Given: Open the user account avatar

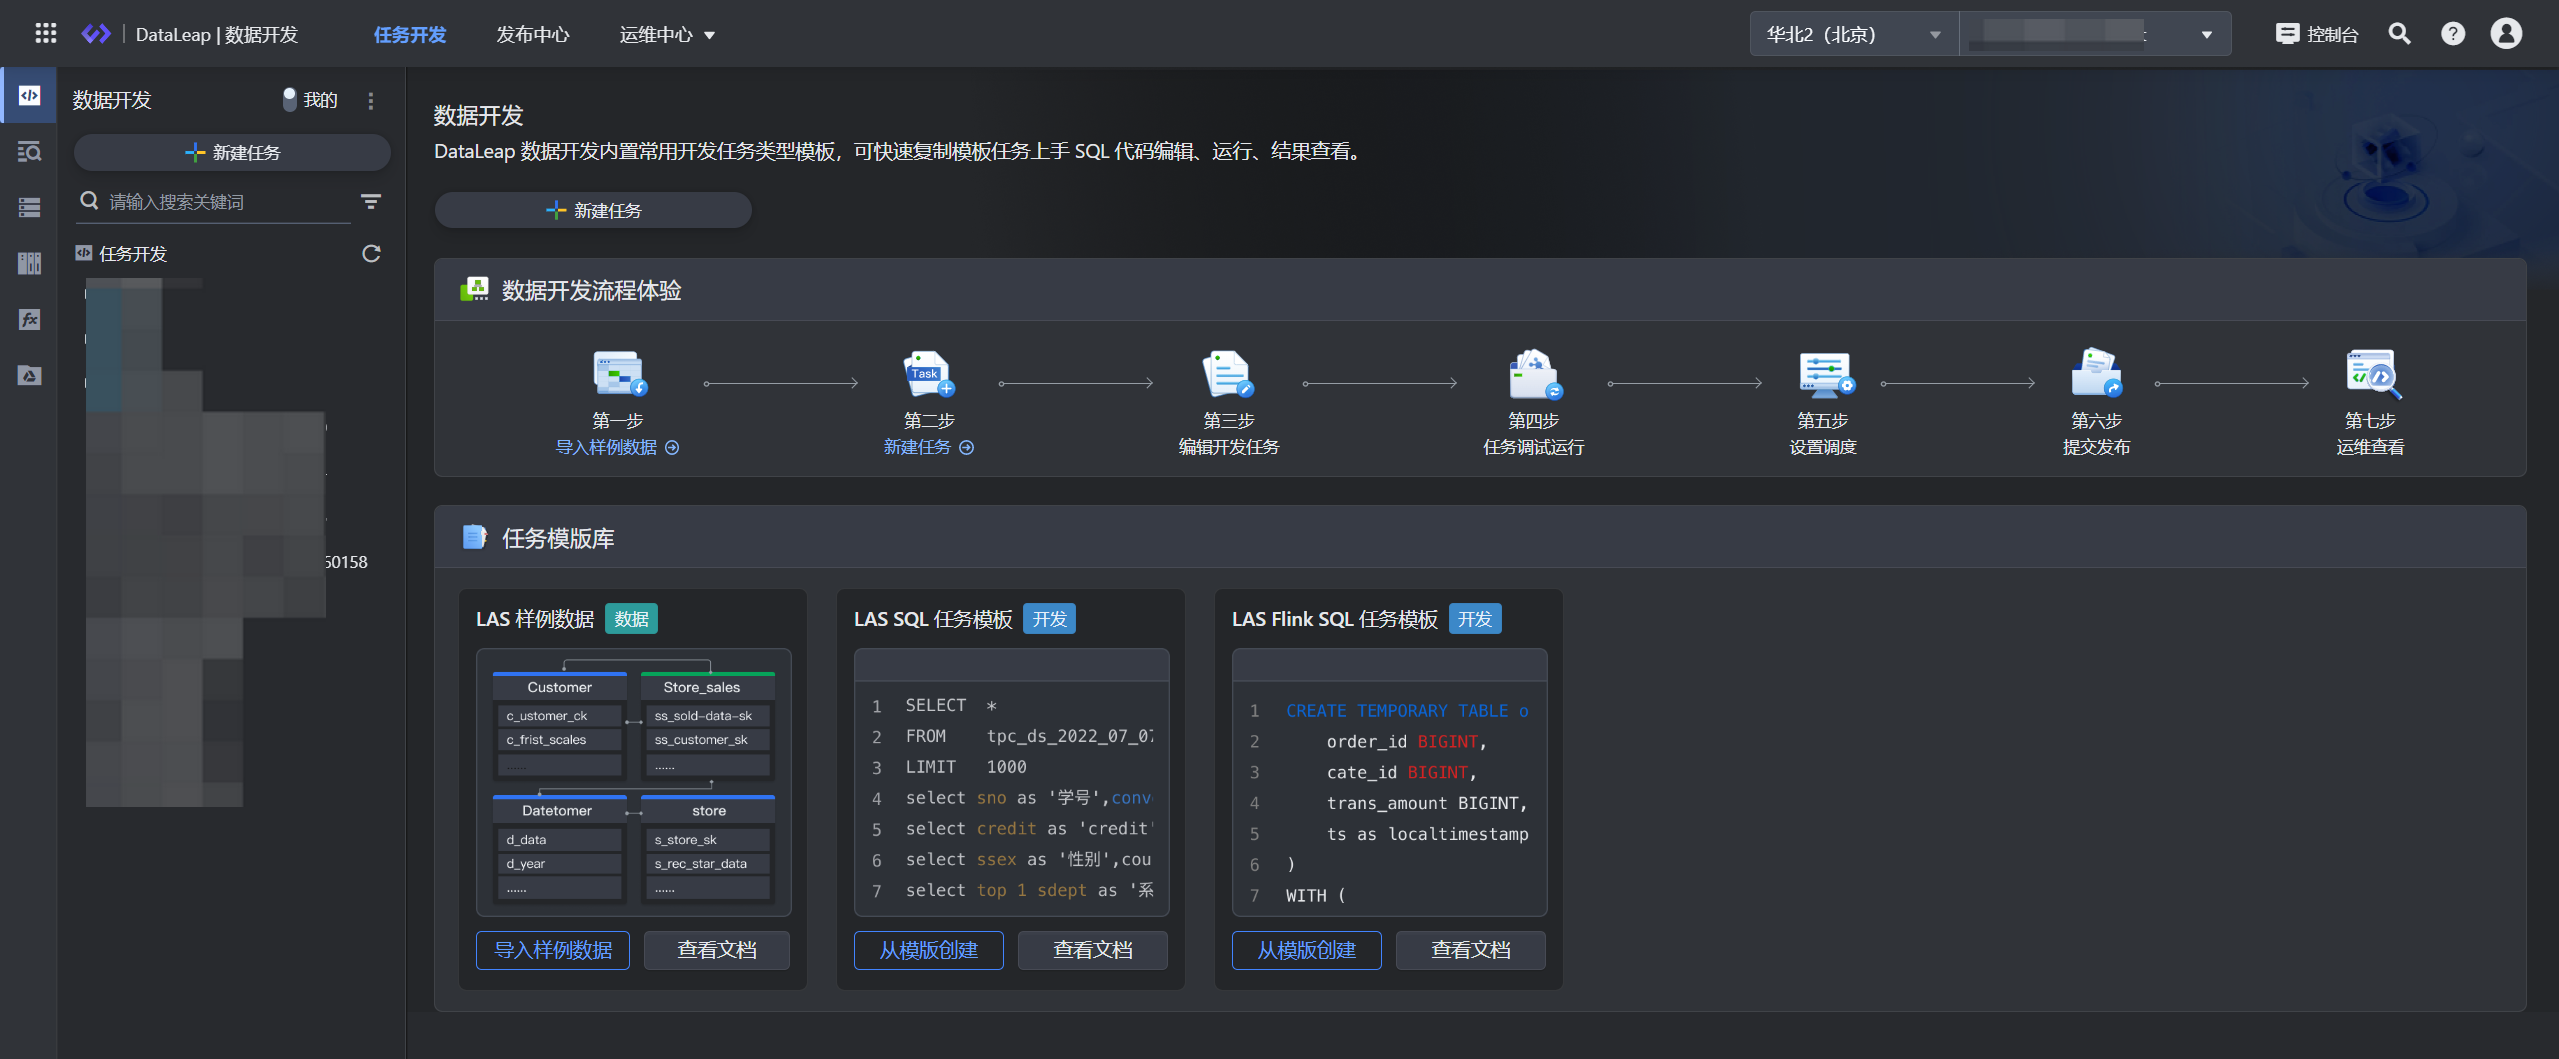Looking at the screenshot, I should (x=2506, y=34).
